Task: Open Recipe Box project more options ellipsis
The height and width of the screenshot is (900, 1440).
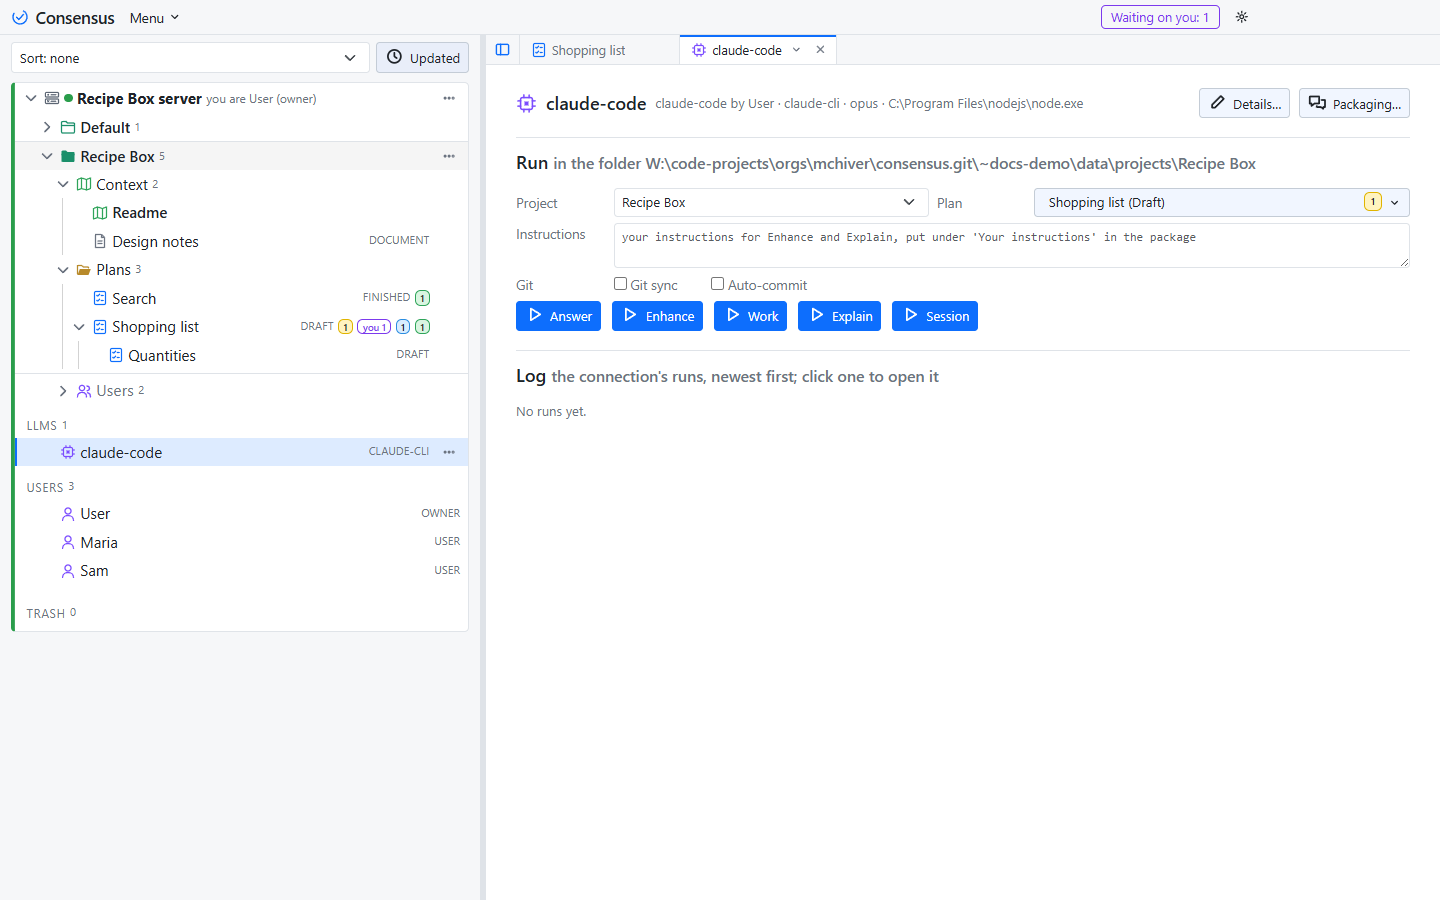Action: pos(449,156)
